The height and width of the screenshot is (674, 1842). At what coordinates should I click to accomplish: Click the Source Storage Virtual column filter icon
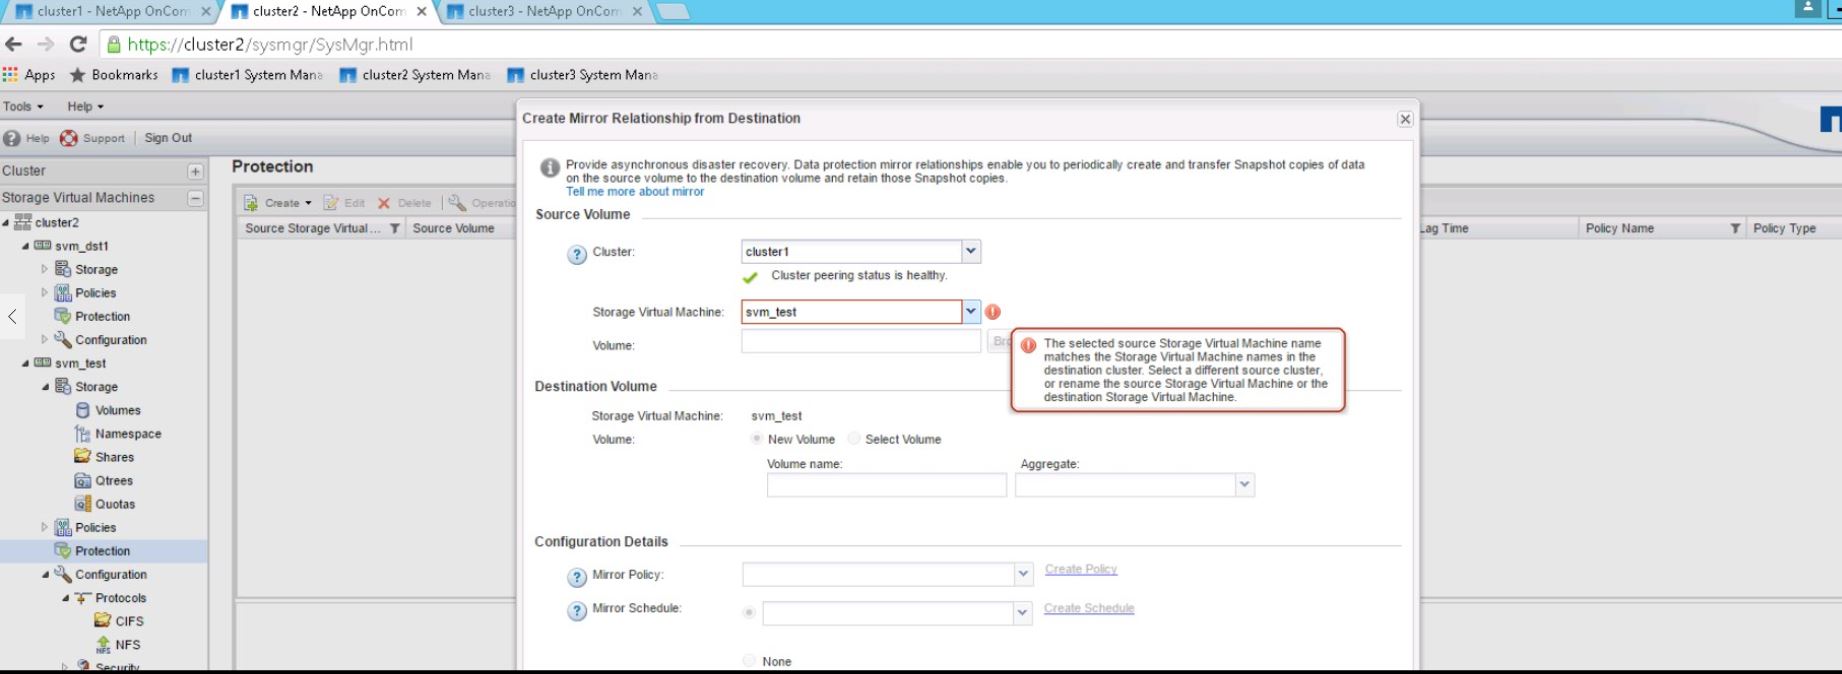pos(394,229)
